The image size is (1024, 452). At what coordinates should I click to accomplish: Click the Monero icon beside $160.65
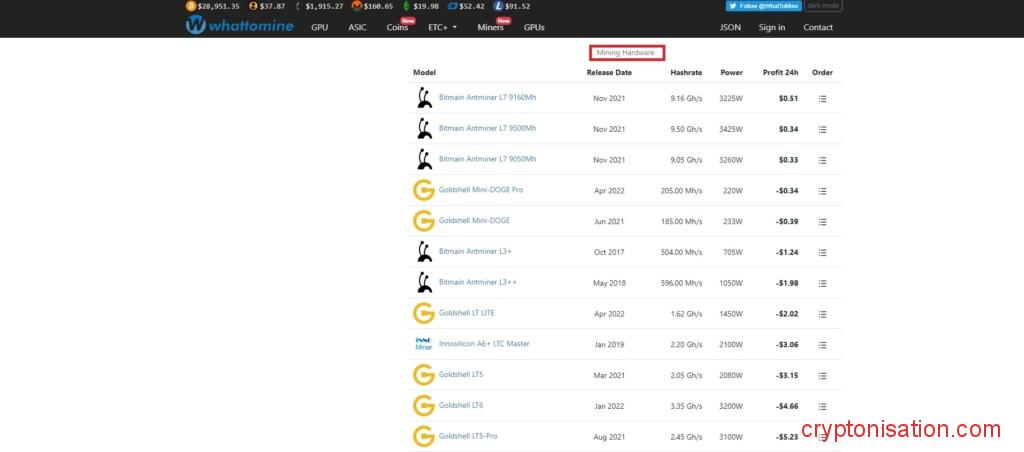pyautogui.click(x=357, y=6)
